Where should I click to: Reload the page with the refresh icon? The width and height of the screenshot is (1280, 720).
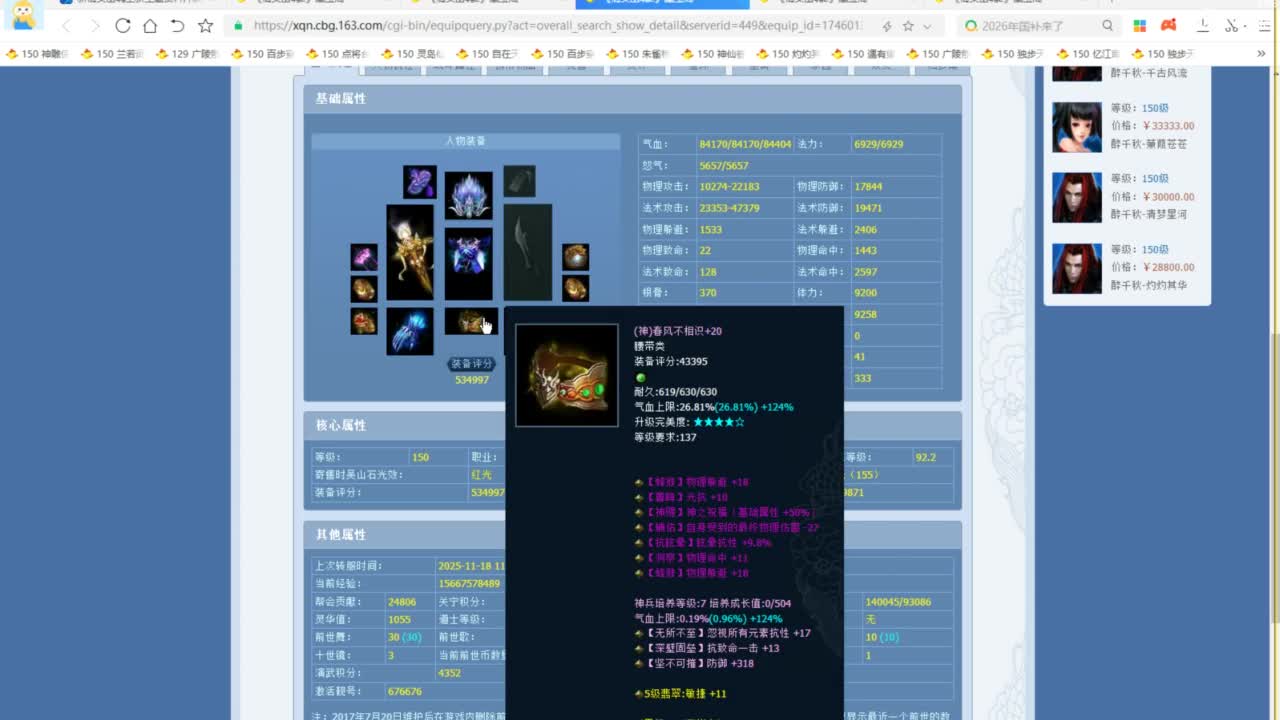point(122,26)
